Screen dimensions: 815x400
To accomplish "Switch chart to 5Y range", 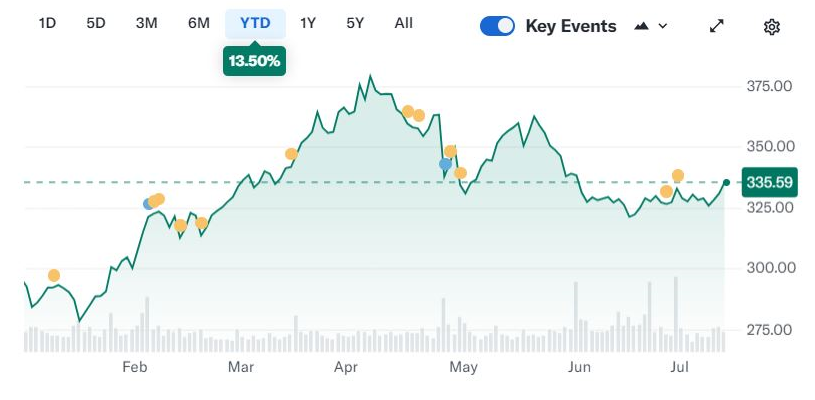I will point(355,23).
